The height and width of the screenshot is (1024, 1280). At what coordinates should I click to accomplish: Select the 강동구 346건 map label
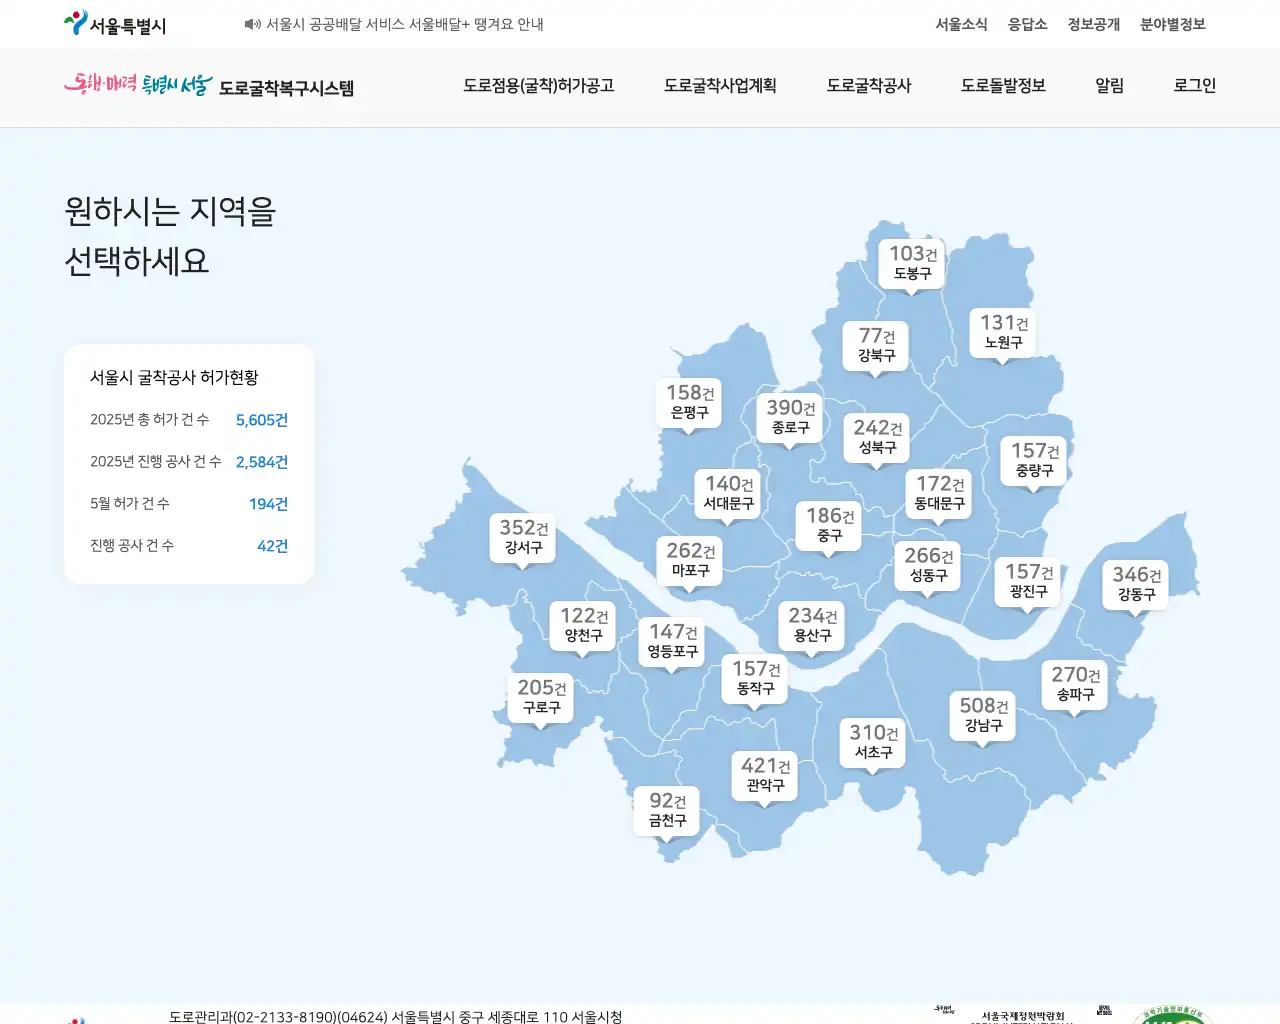(1136, 584)
